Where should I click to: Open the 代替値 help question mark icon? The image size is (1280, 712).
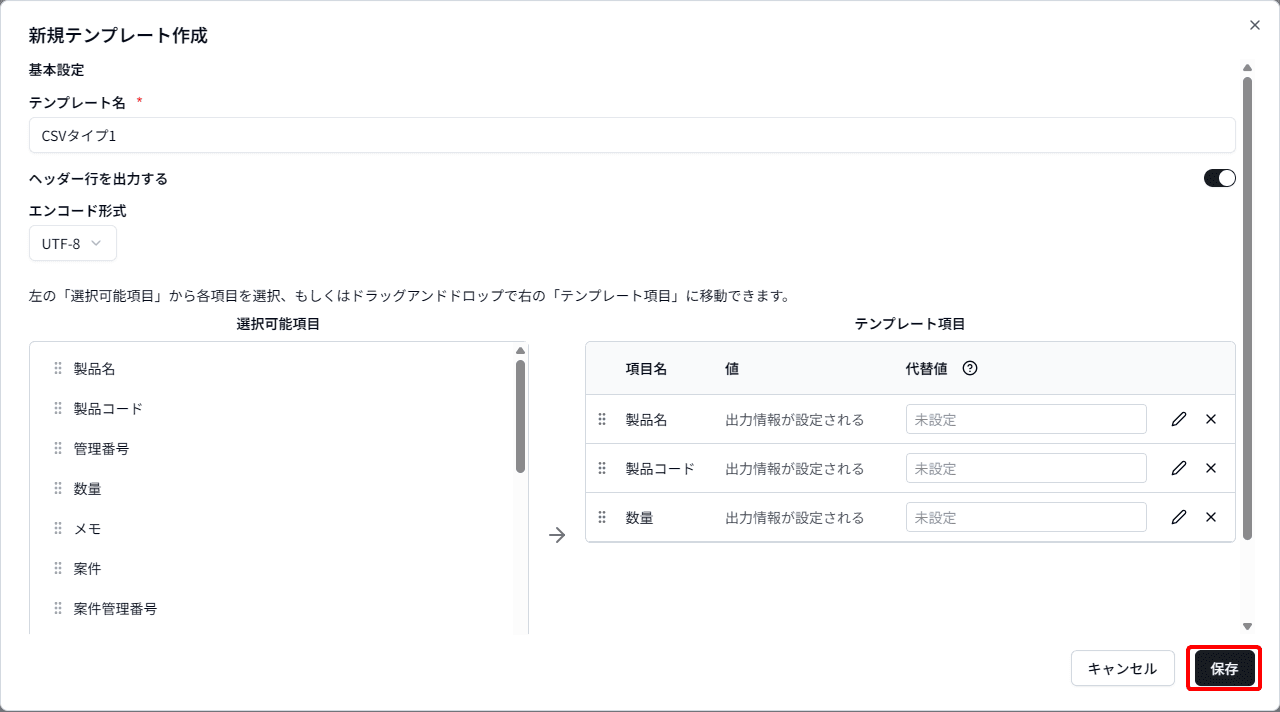[968, 368]
